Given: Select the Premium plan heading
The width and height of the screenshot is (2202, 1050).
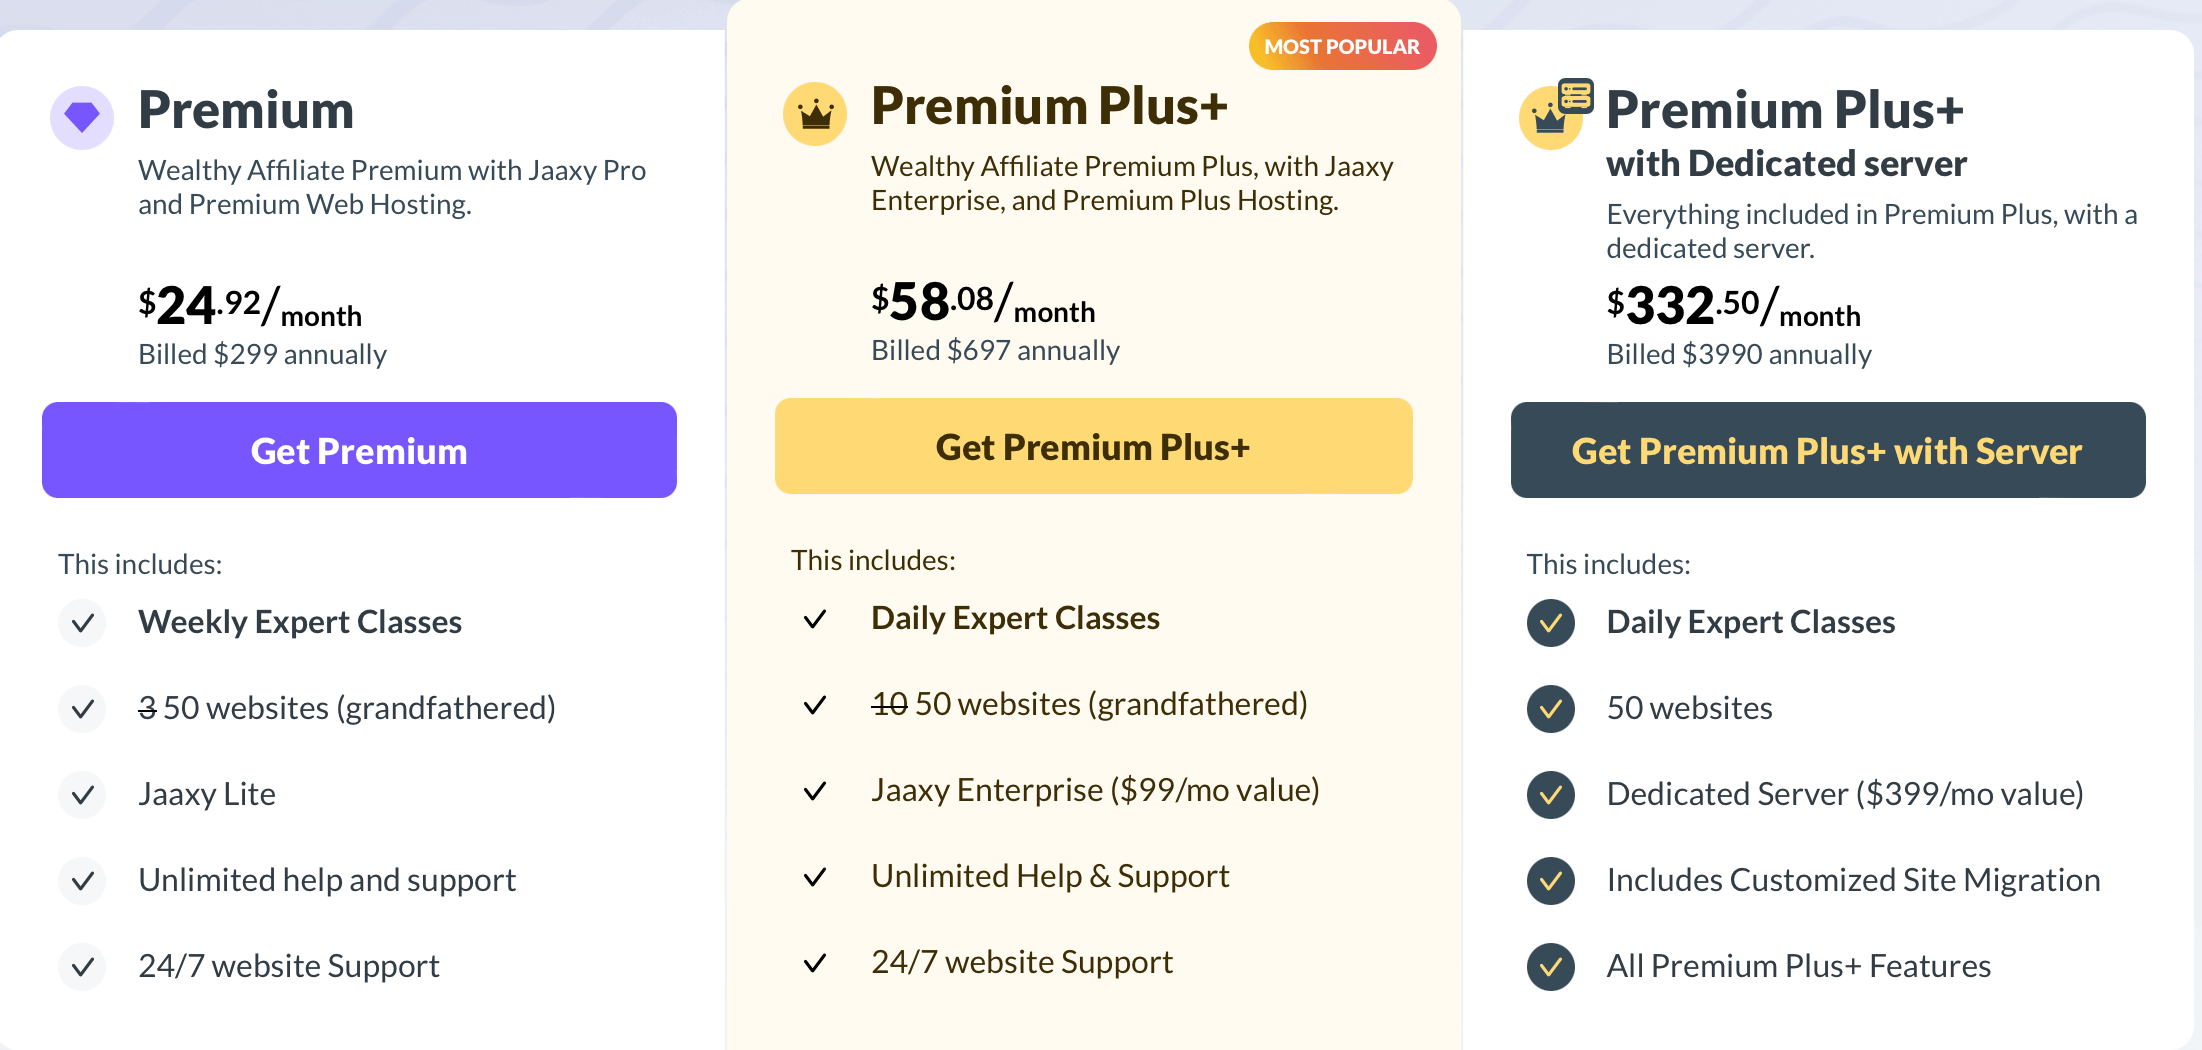Looking at the screenshot, I should point(246,109).
